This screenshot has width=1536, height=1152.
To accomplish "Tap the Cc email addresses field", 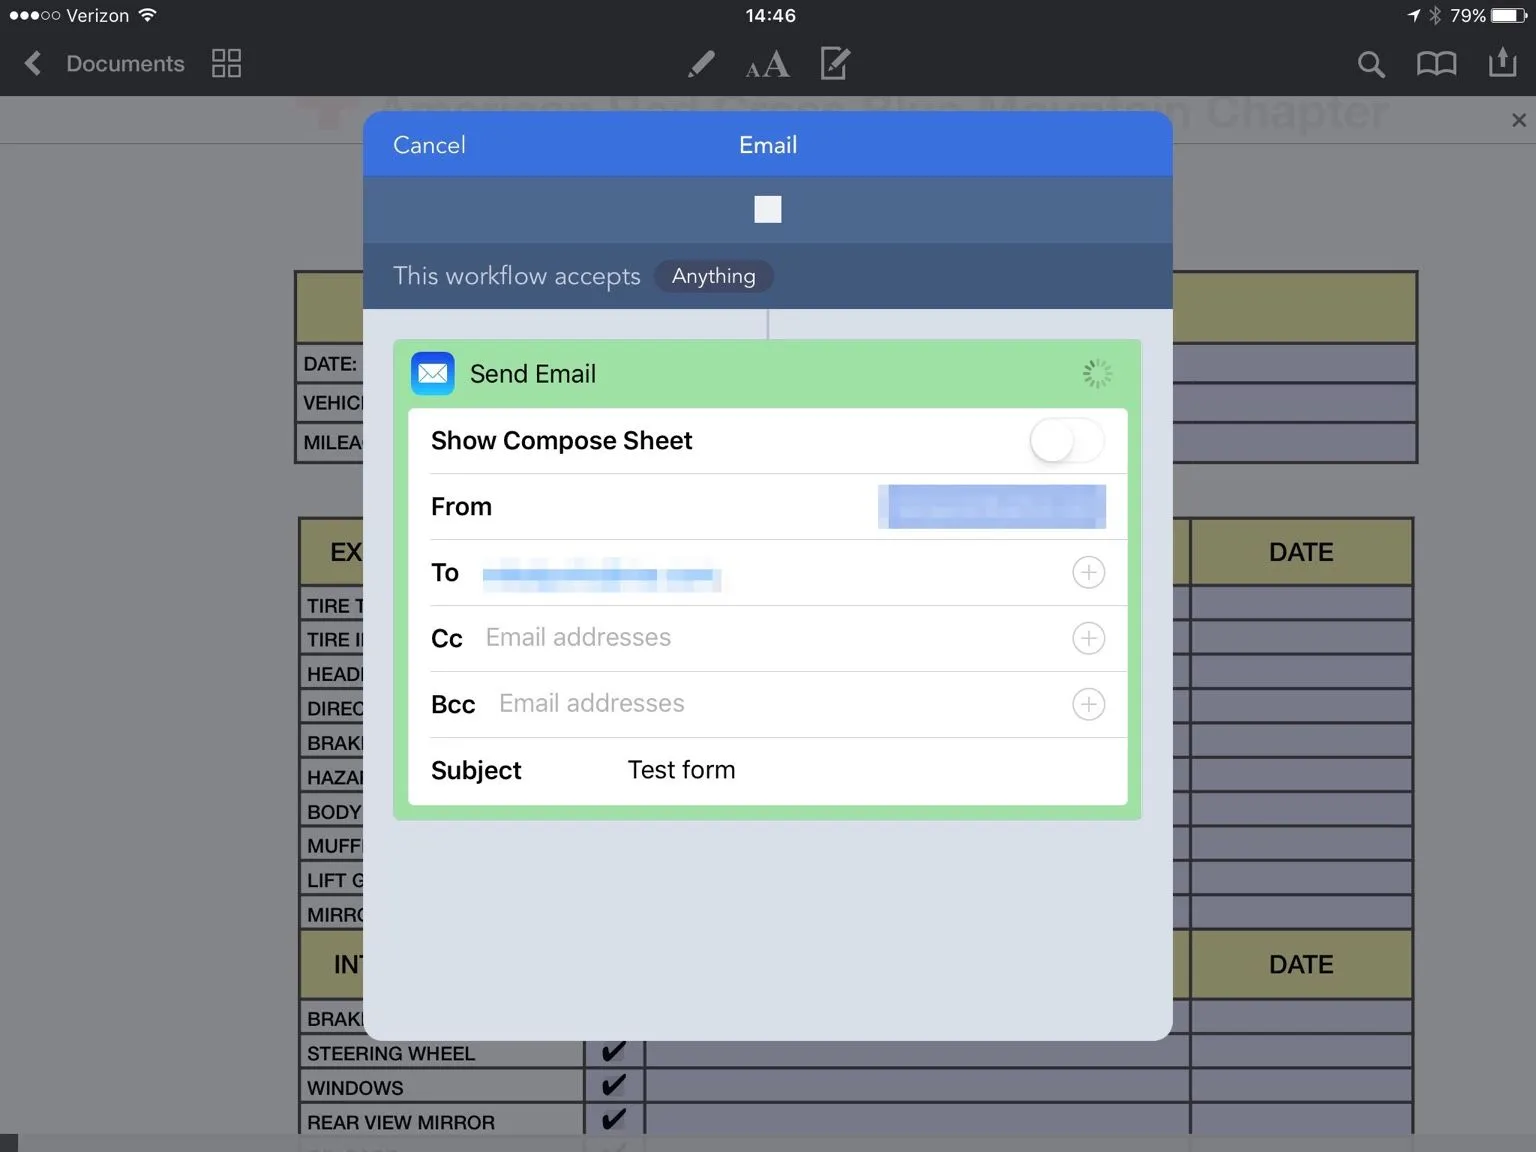I will click(760, 638).
